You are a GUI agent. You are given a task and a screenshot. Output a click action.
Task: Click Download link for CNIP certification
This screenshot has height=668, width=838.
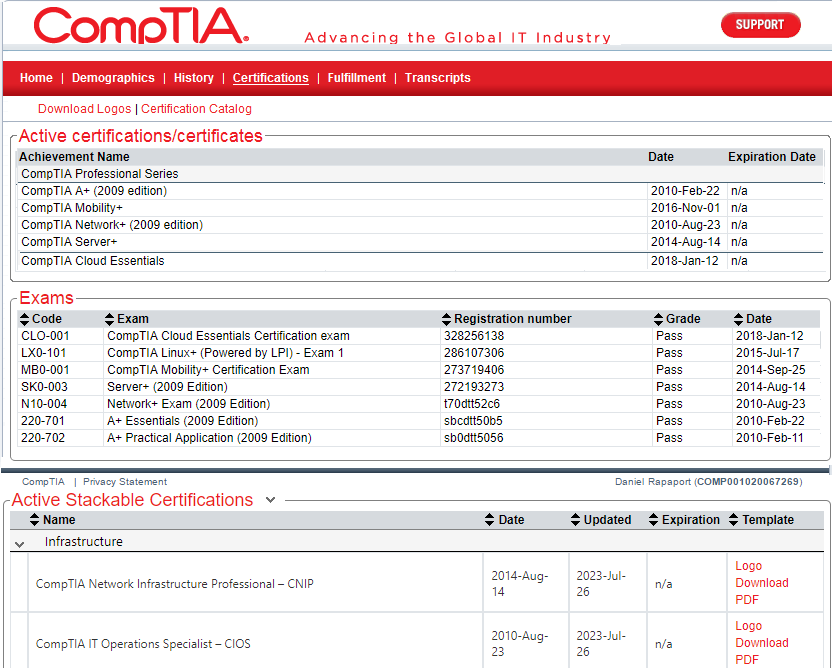(x=762, y=583)
